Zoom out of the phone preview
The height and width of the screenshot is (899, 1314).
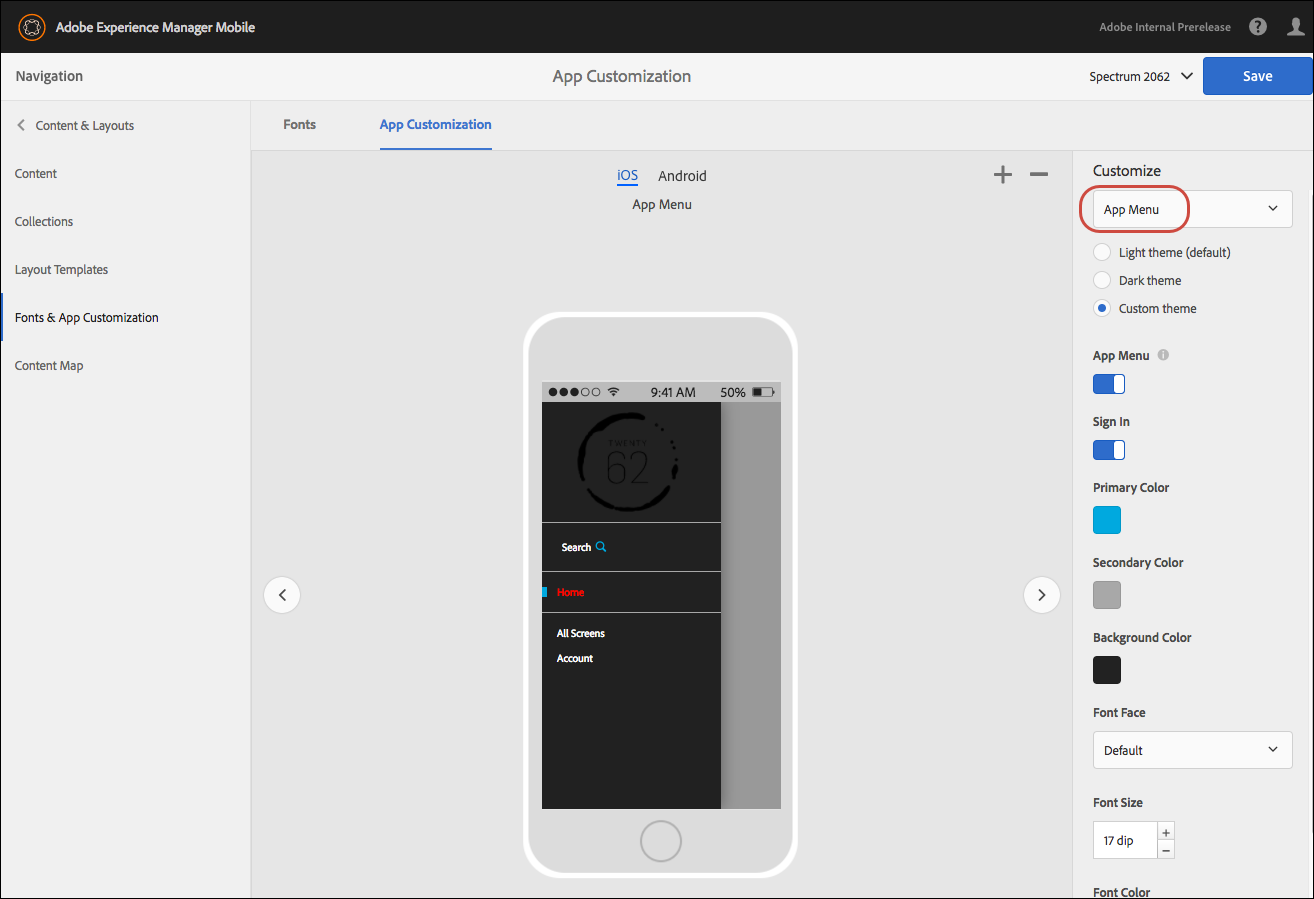1038,174
